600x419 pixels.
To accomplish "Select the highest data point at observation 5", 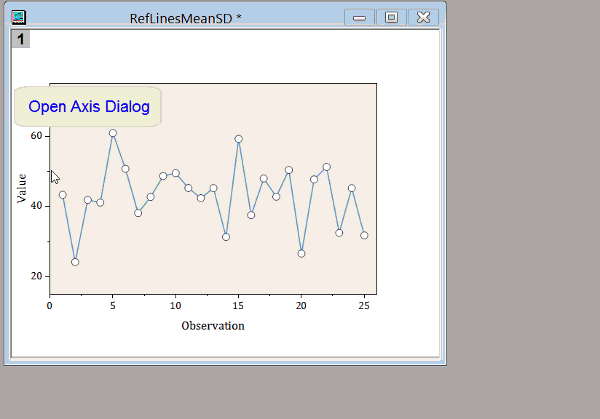I will pyautogui.click(x=113, y=133).
